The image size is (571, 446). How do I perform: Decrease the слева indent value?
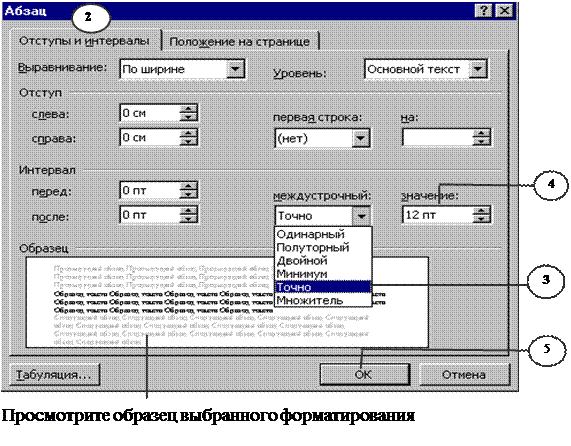tap(188, 117)
